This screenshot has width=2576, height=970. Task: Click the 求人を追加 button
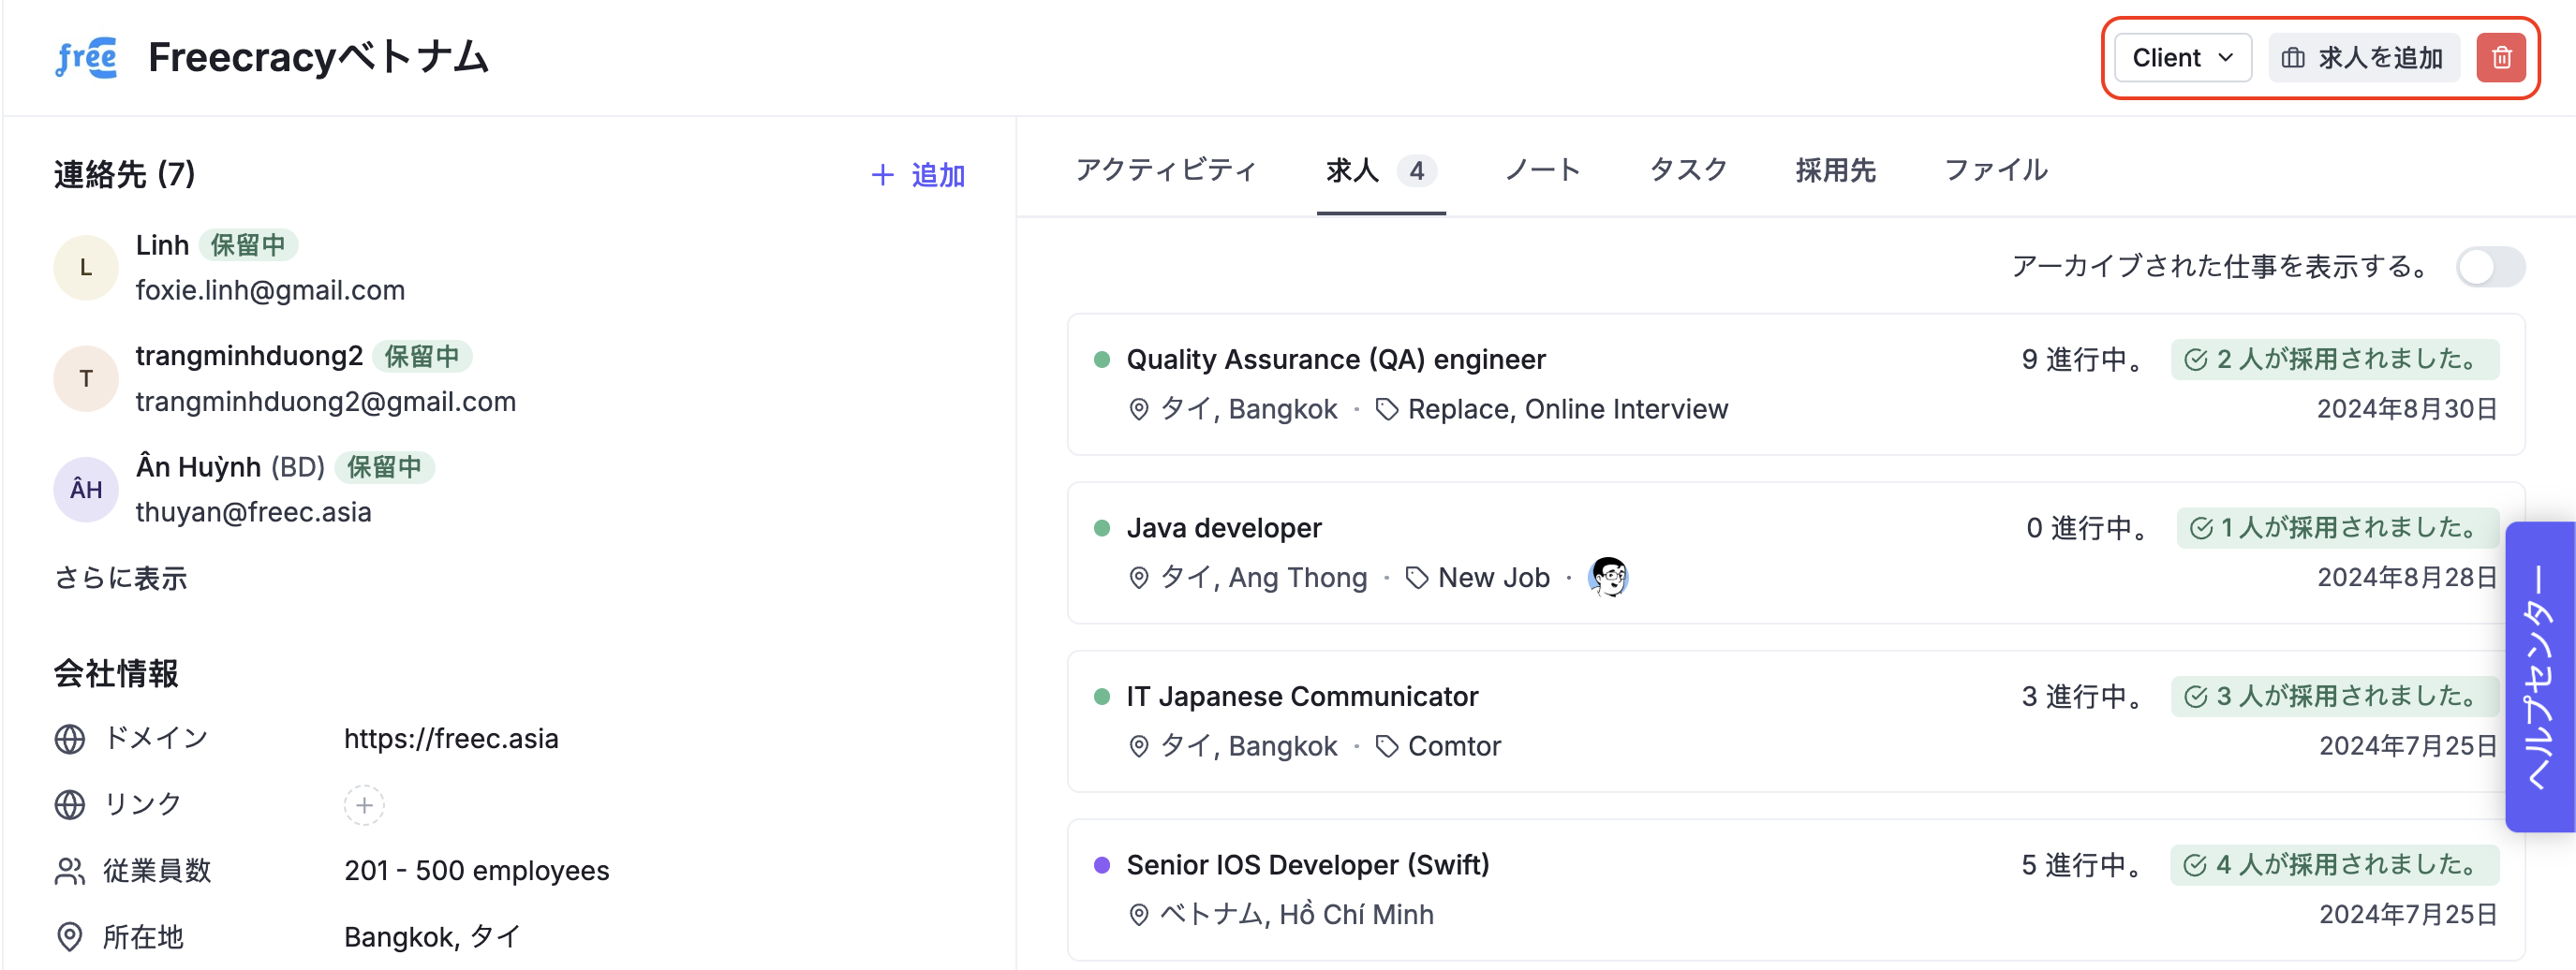point(2362,58)
